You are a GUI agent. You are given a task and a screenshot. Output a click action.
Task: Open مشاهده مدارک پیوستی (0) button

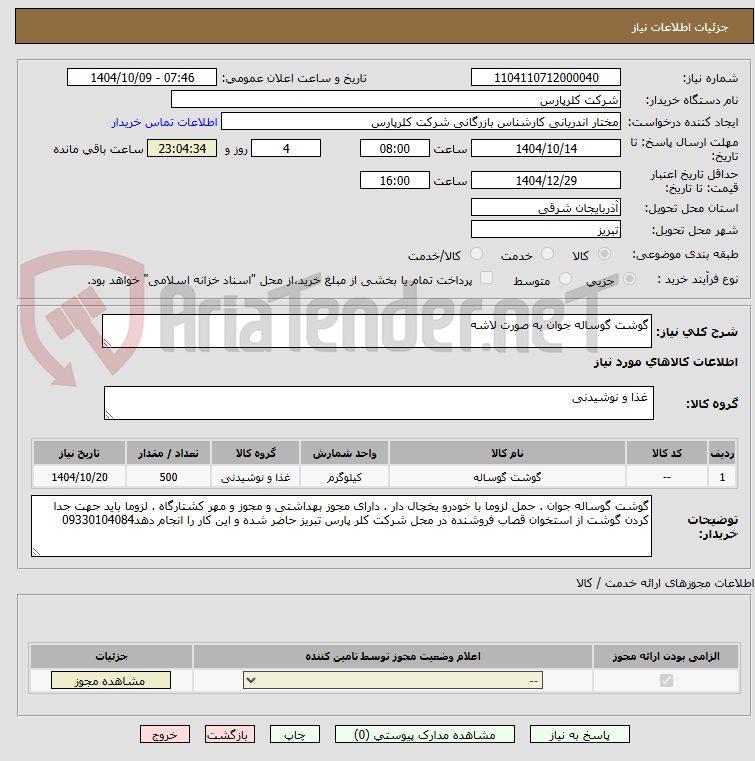425,734
